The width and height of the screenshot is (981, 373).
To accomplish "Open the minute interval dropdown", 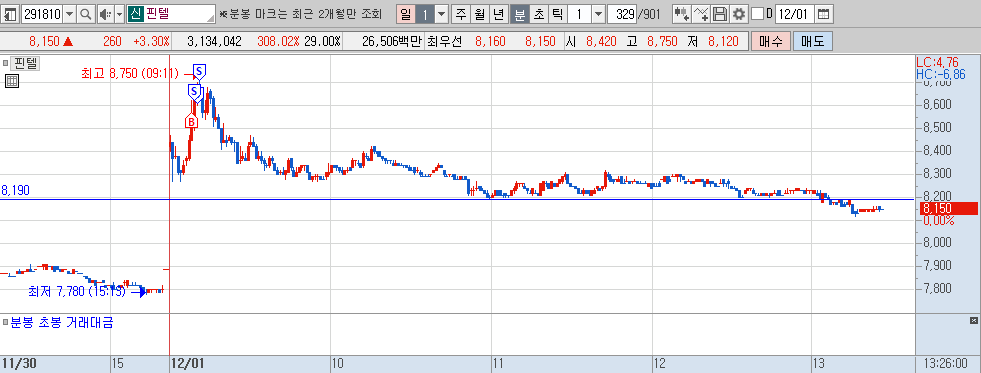I will coord(599,13).
